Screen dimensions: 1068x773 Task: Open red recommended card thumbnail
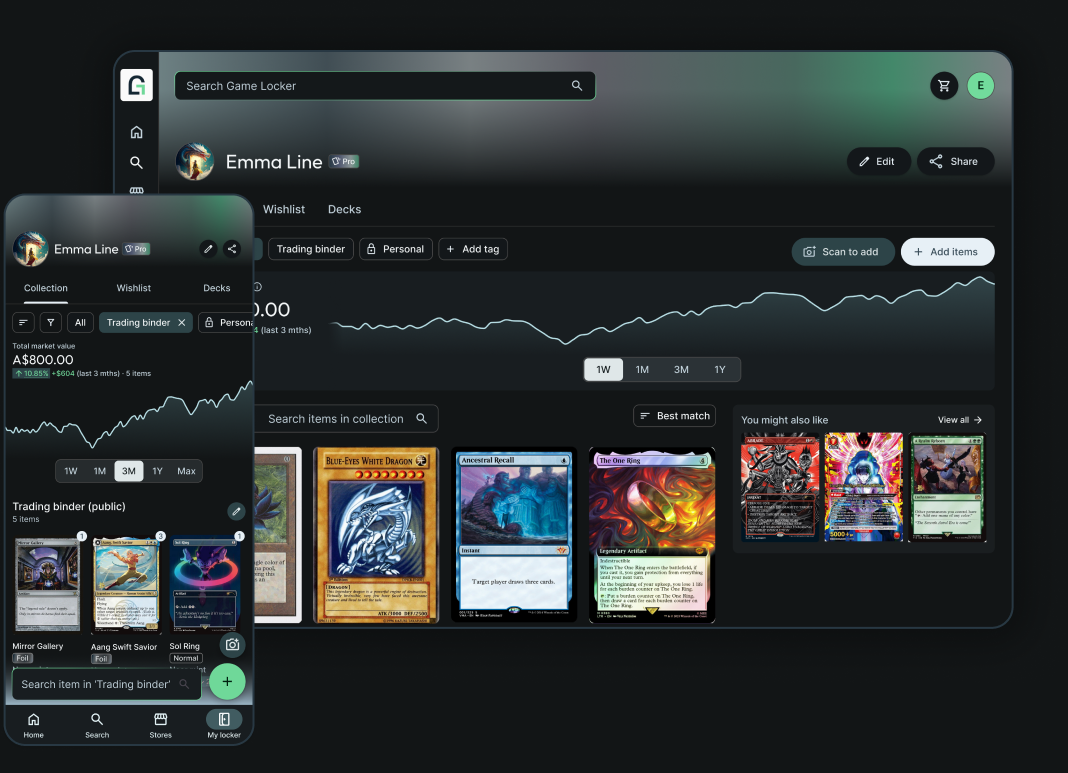[781, 487]
